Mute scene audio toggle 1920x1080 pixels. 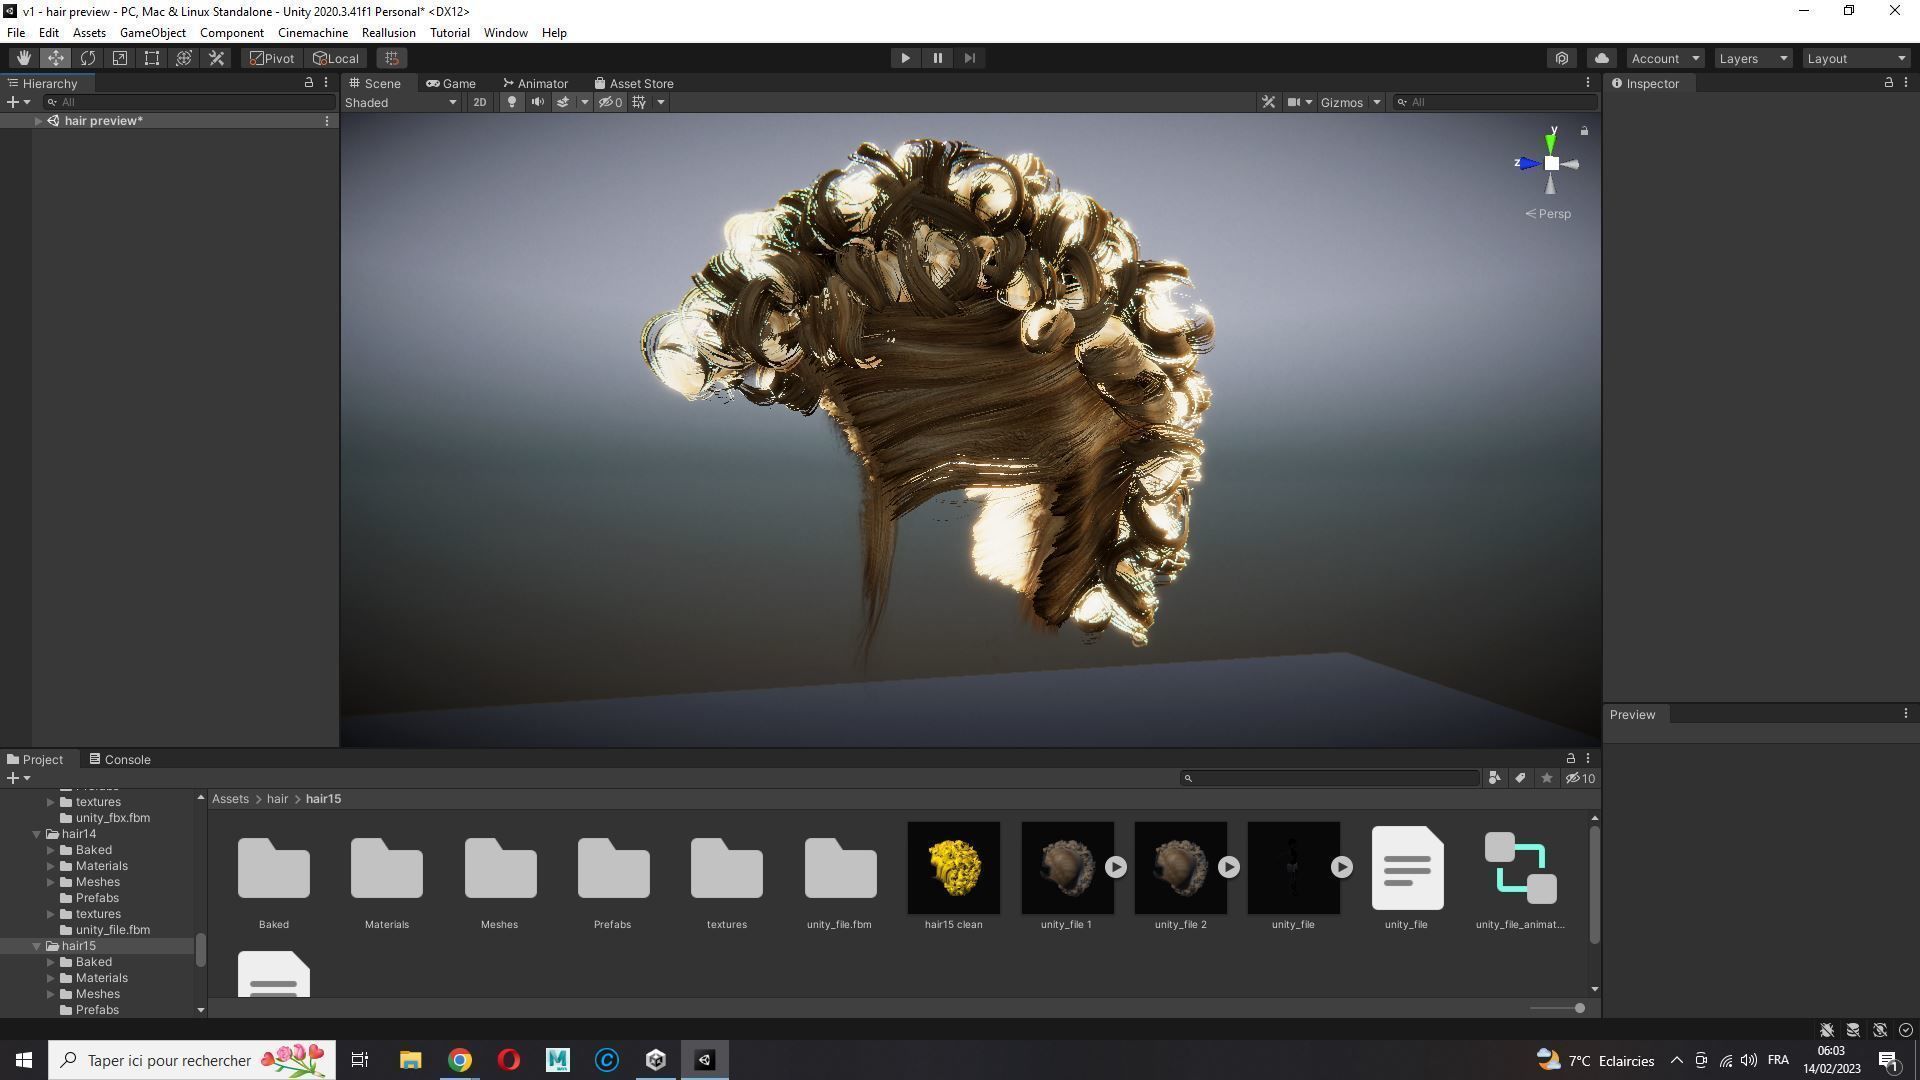(537, 102)
